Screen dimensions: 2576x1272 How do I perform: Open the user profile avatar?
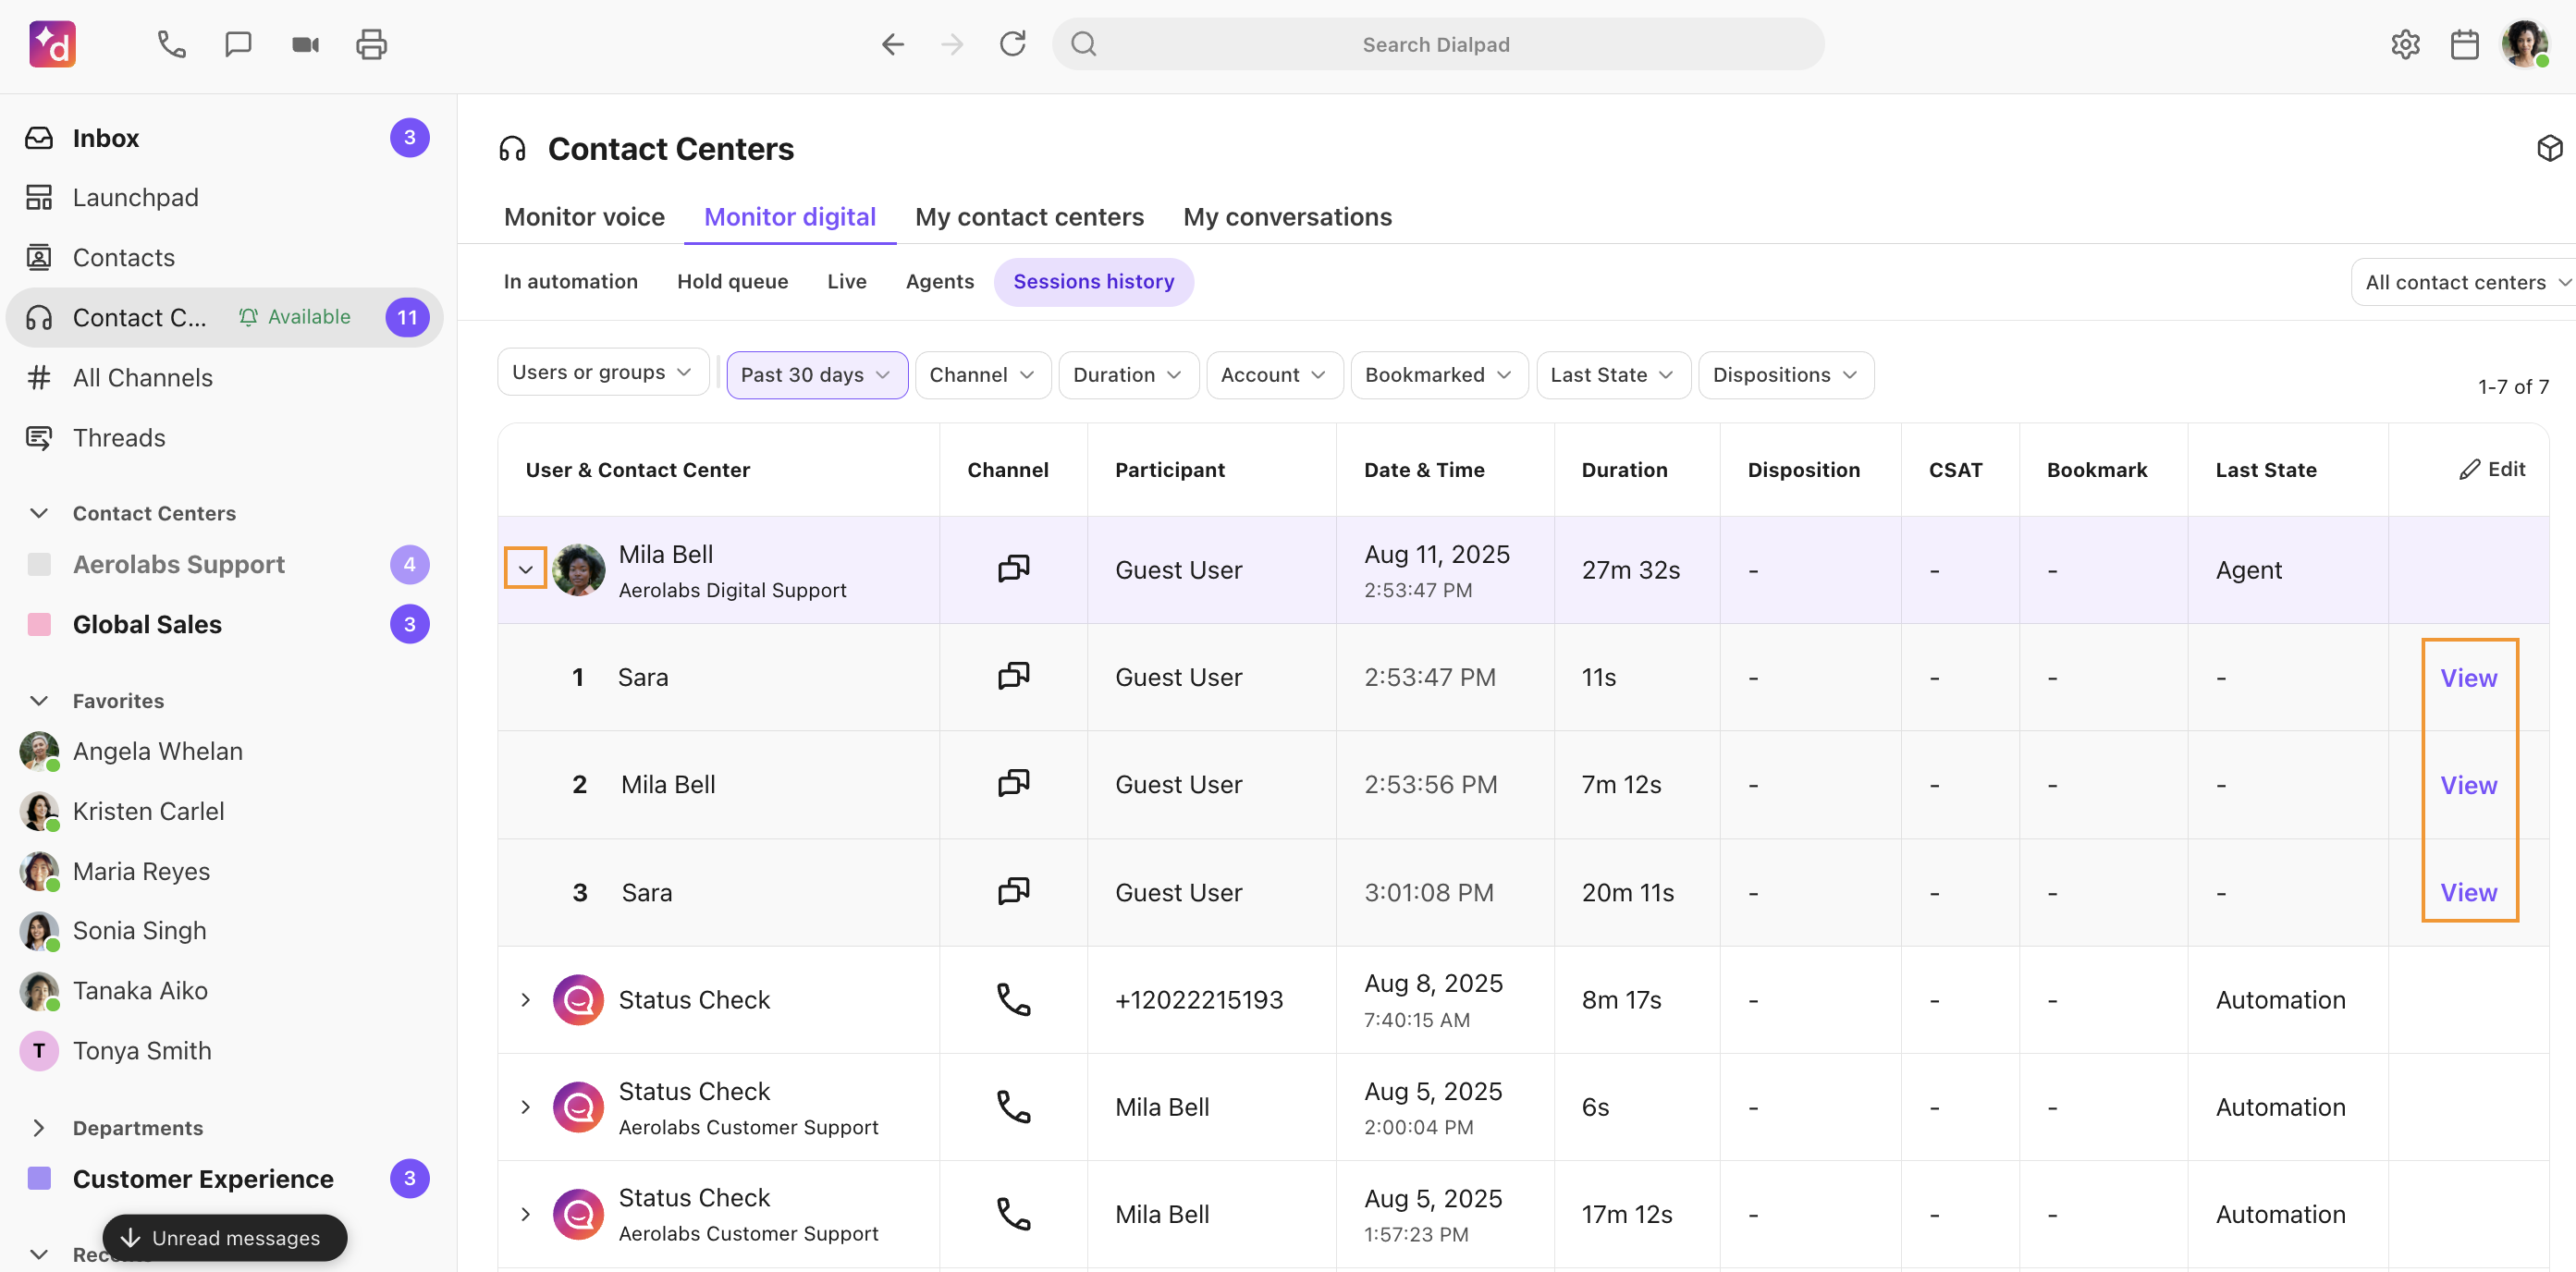click(2524, 44)
